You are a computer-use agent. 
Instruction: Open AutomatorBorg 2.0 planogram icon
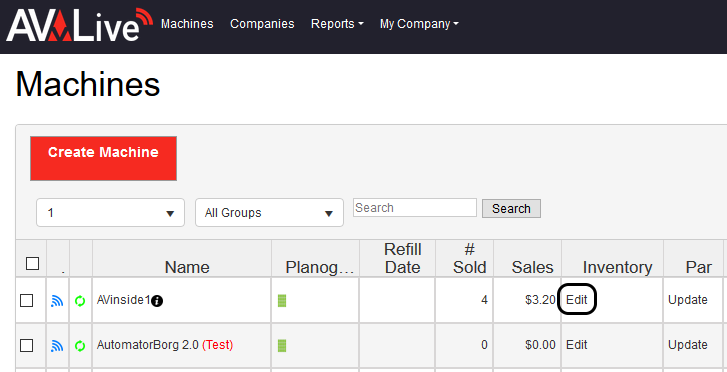(282, 346)
